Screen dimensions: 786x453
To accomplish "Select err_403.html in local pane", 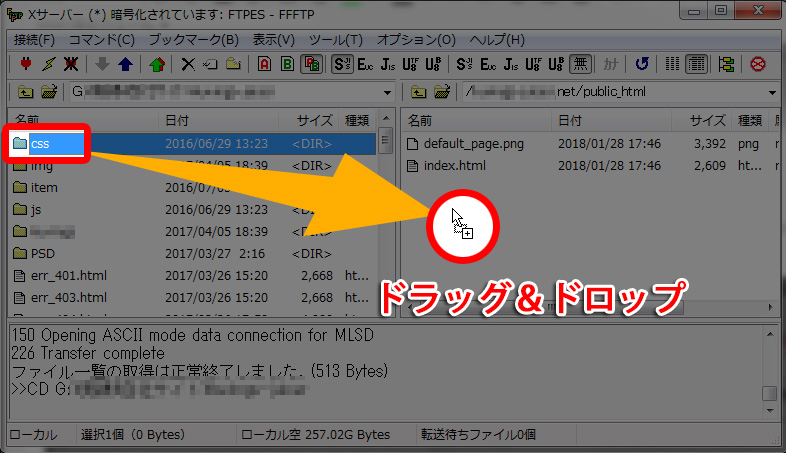I will (60, 298).
